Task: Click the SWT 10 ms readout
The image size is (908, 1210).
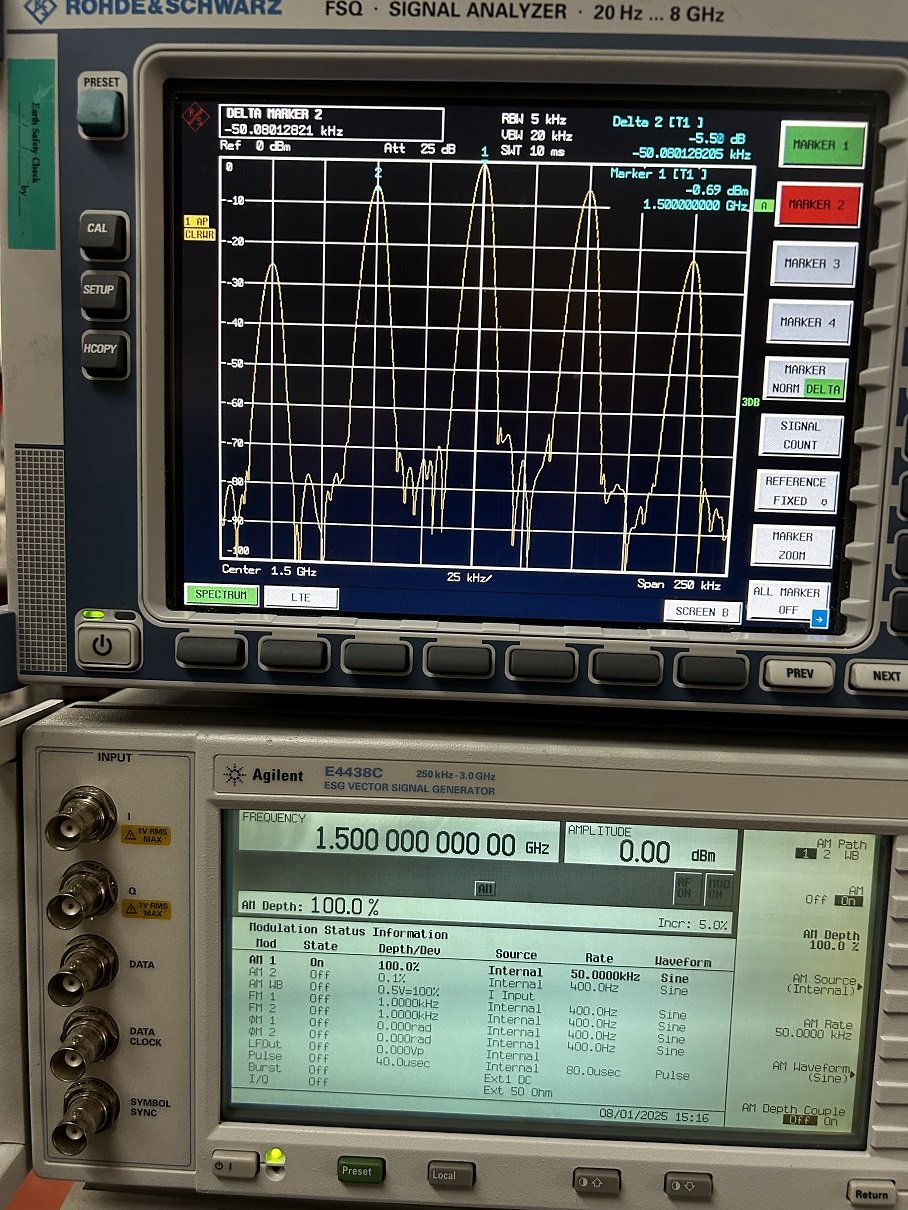Action: tap(533, 152)
